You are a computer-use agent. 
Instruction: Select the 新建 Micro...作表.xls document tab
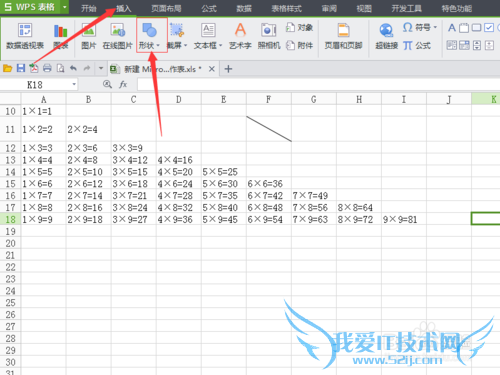(x=163, y=69)
